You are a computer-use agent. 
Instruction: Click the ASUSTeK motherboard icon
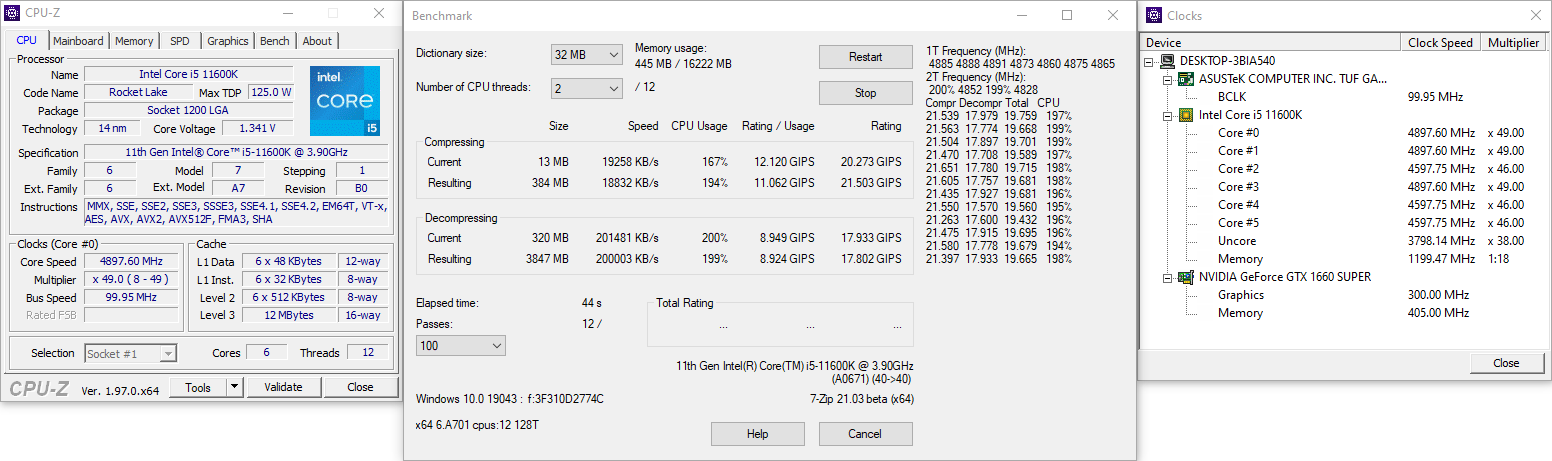coord(1187,79)
